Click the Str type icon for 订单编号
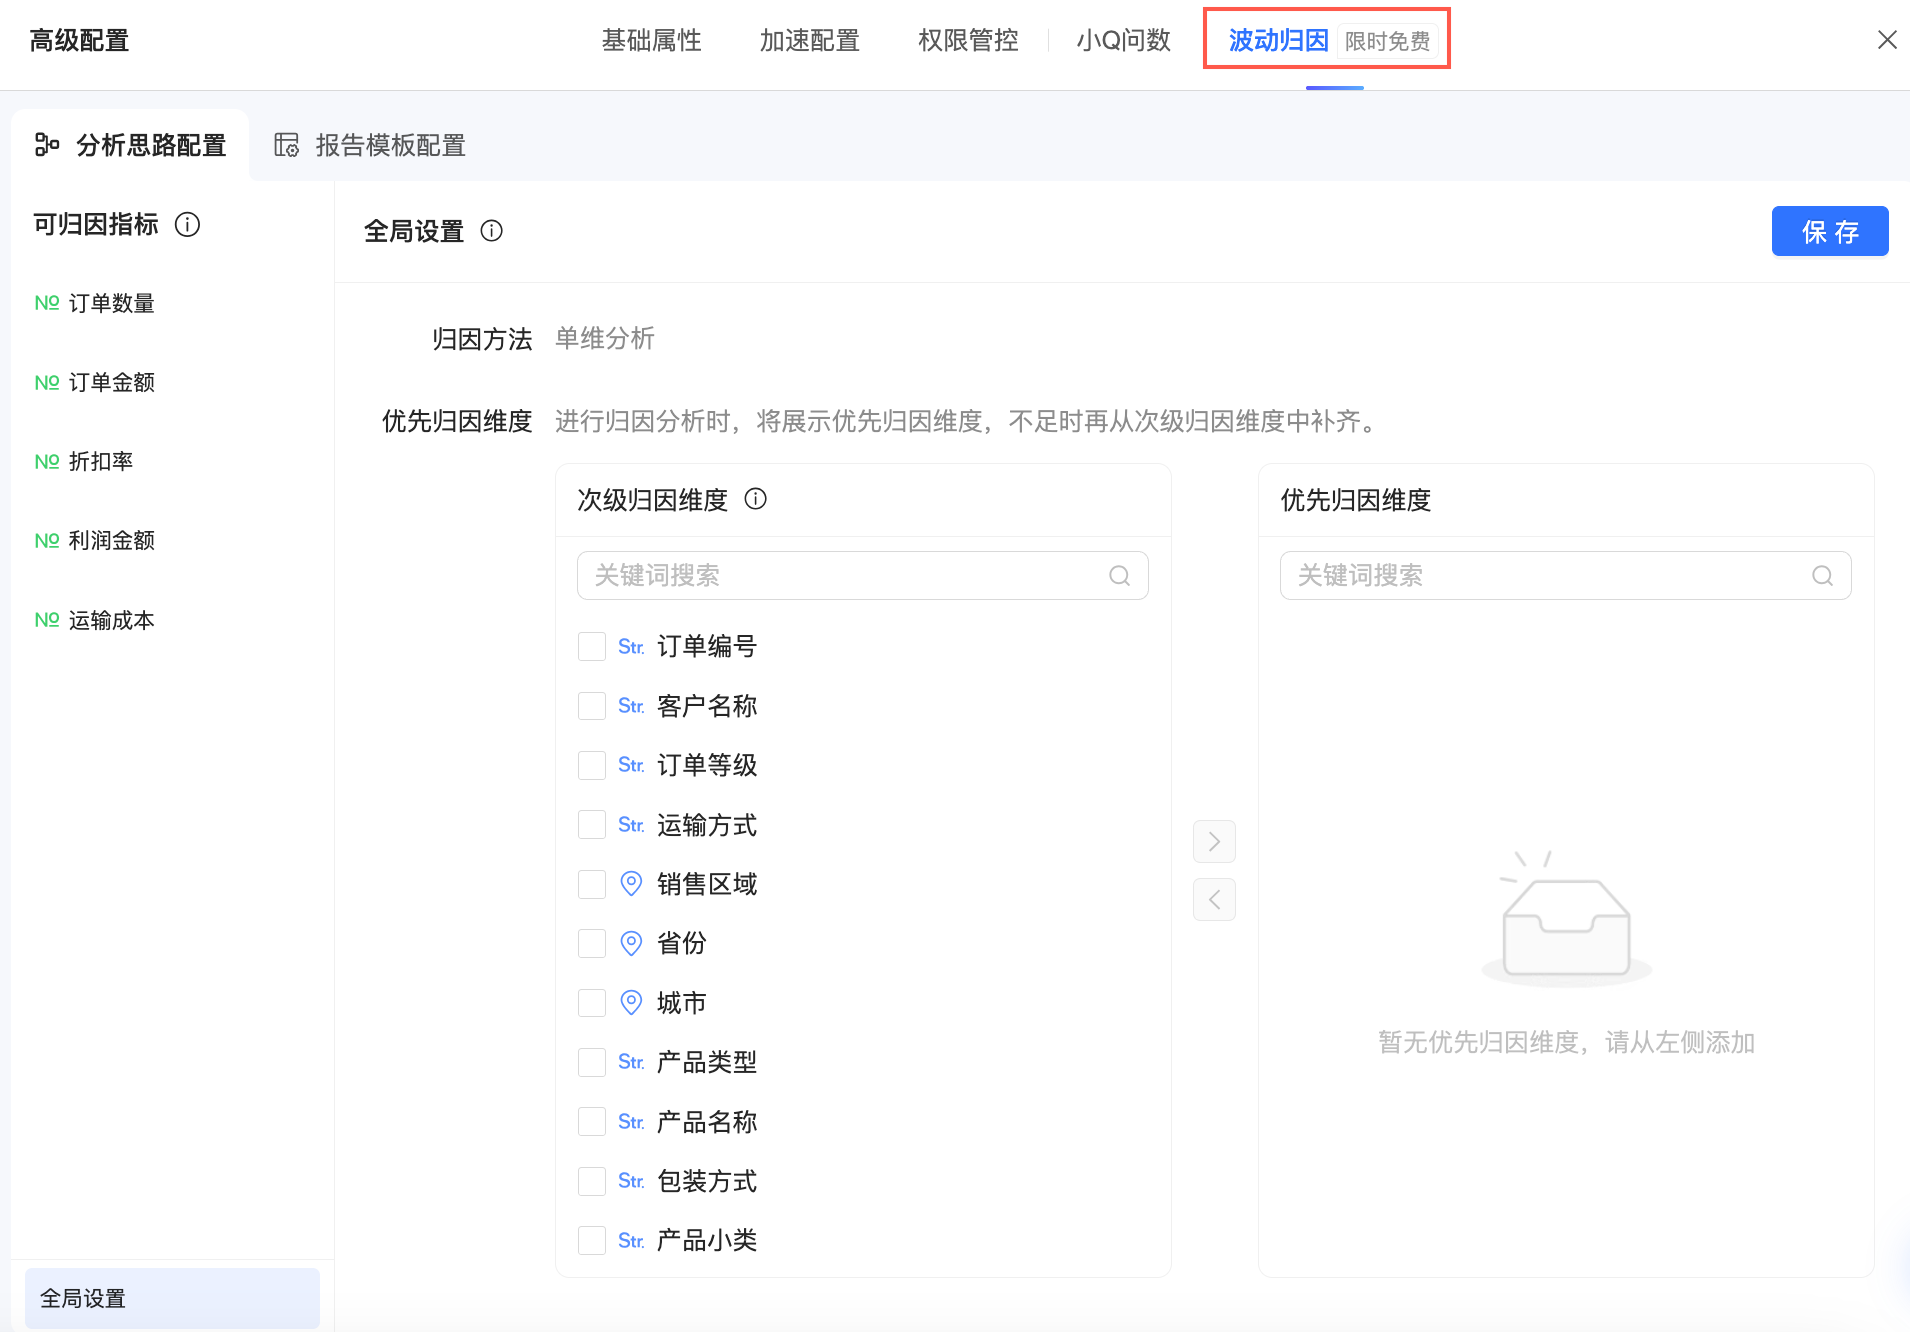The height and width of the screenshot is (1332, 1910). pos(631,647)
